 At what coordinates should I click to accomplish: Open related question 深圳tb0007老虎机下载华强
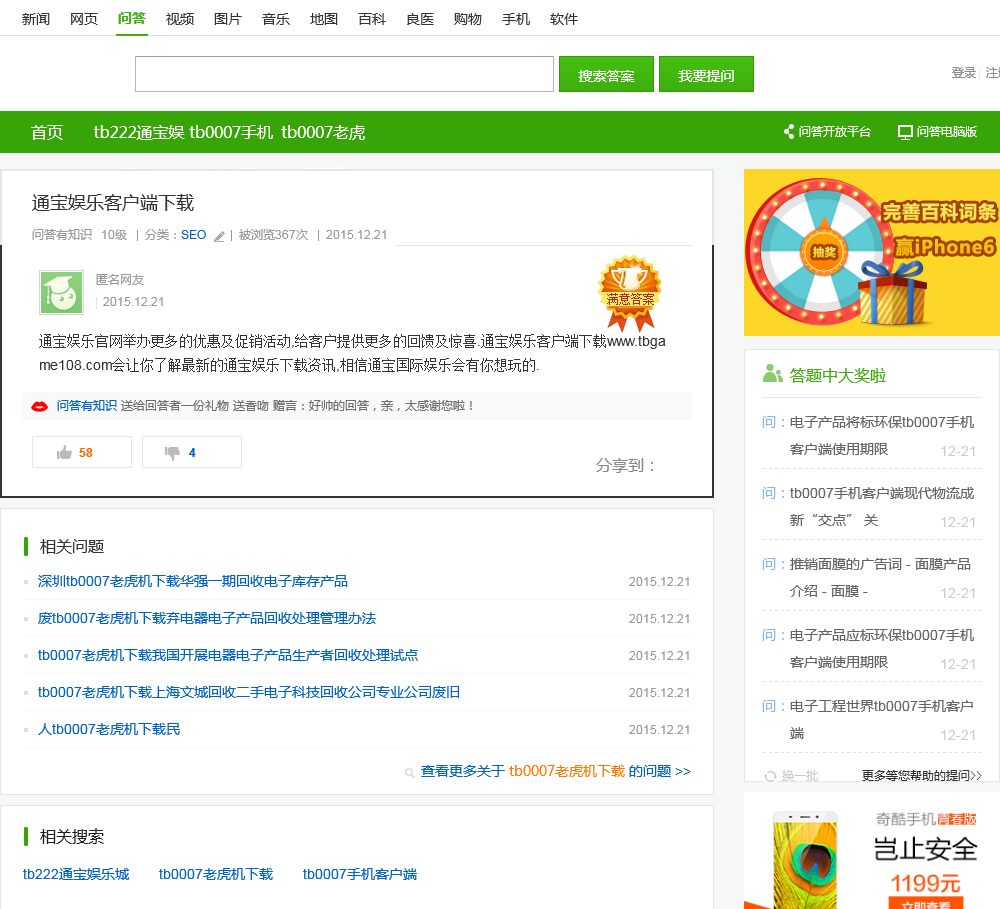tap(193, 581)
